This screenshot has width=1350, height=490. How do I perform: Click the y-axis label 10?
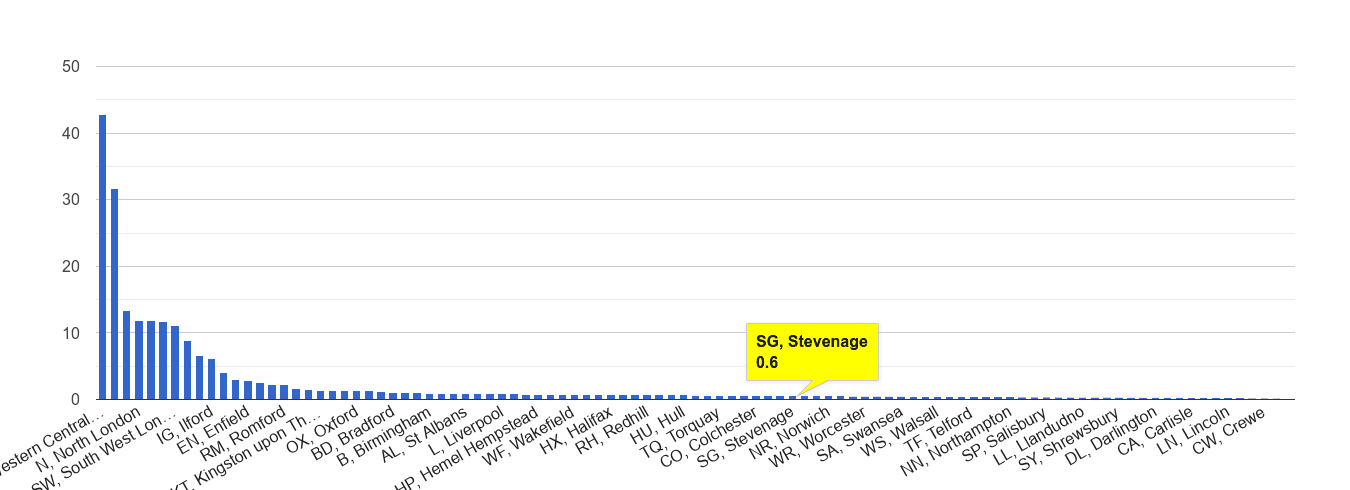tap(71, 333)
